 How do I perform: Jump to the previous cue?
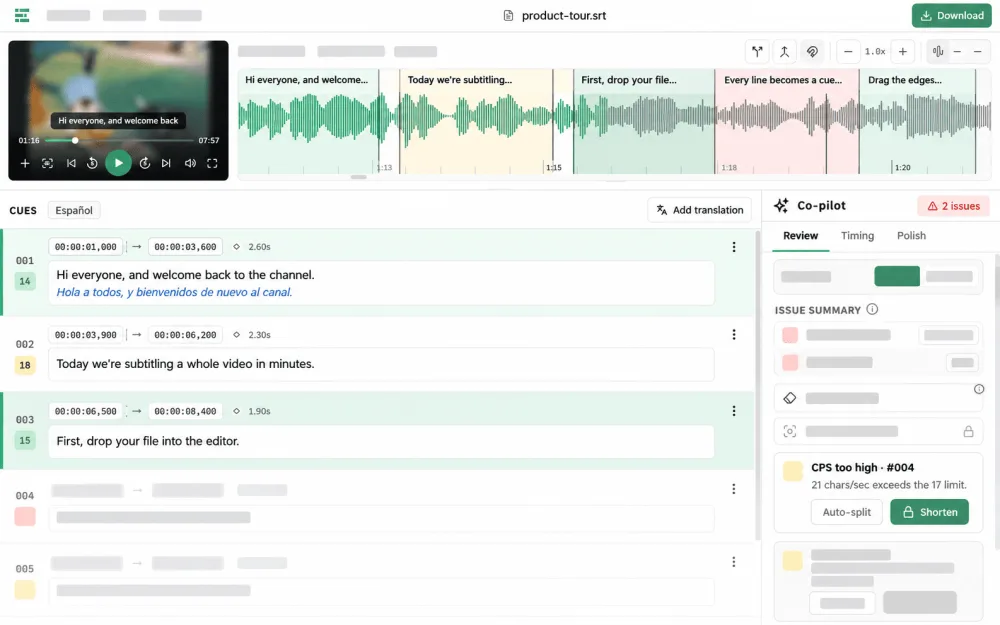coord(71,163)
